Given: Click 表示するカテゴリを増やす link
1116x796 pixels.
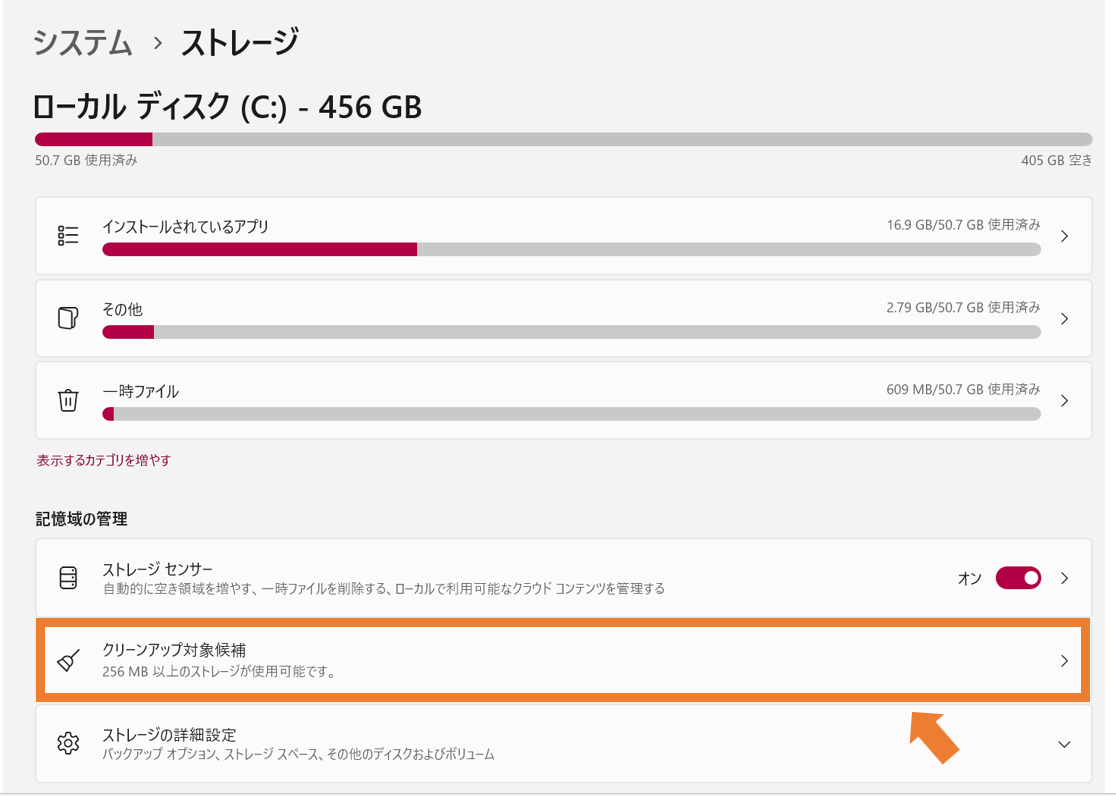Looking at the screenshot, I should click(x=104, y=460).
